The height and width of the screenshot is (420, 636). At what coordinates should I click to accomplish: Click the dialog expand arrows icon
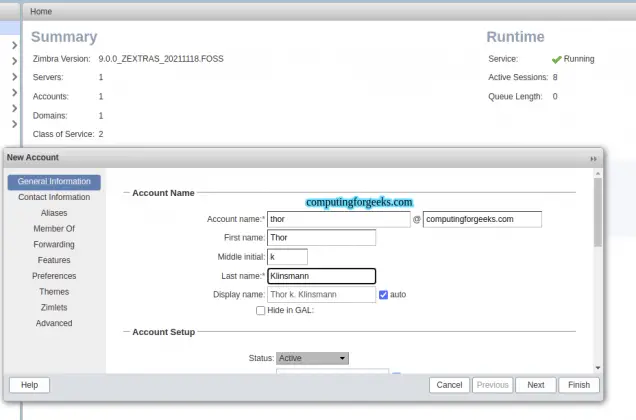[x=593, y=159]
